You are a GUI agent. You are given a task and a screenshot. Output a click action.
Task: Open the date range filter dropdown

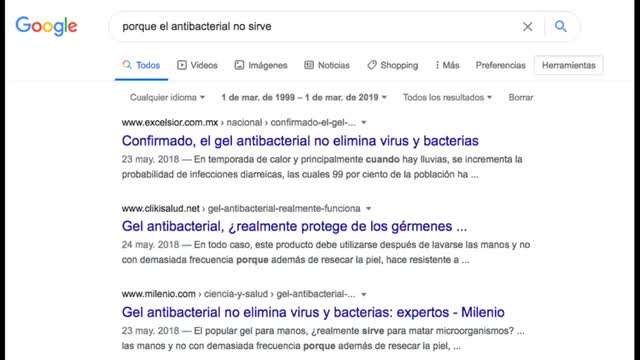click(x=304, y=98)
